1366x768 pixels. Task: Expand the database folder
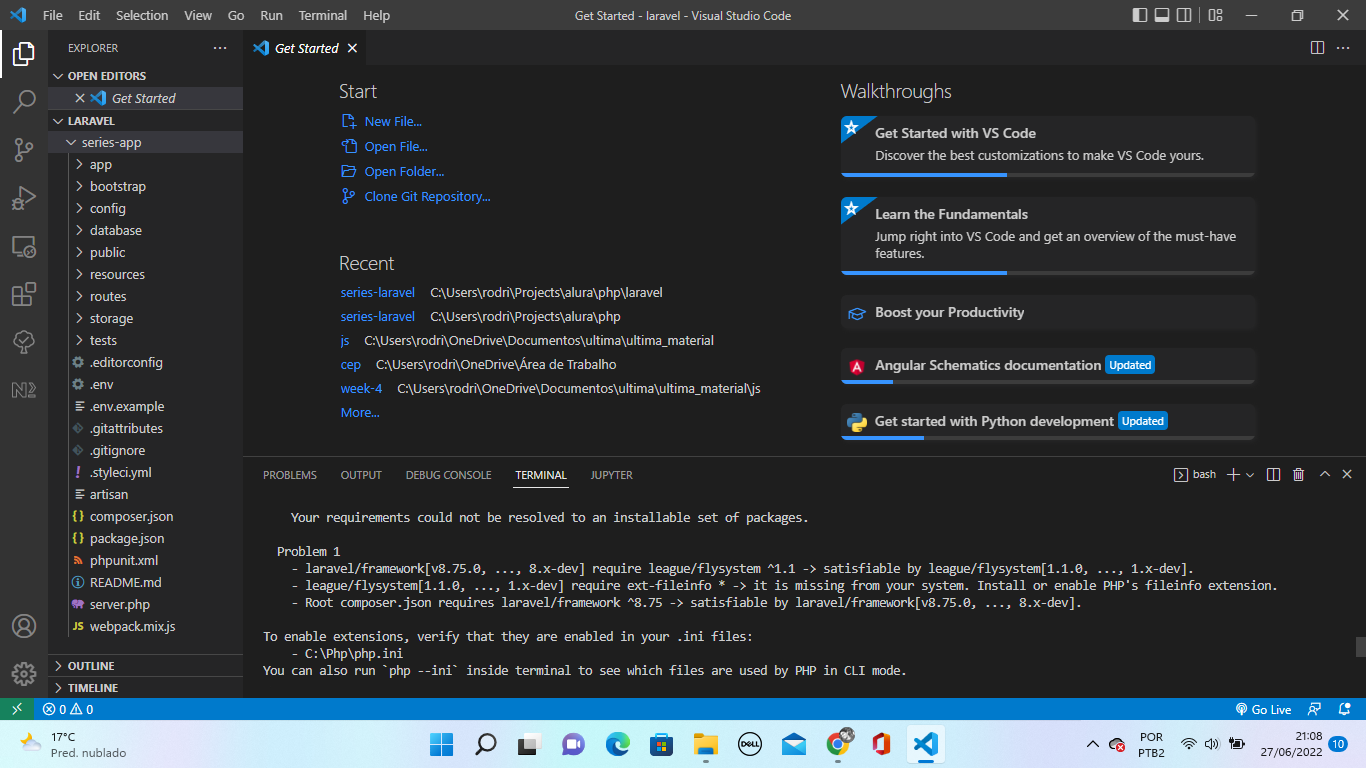point(145,230)
